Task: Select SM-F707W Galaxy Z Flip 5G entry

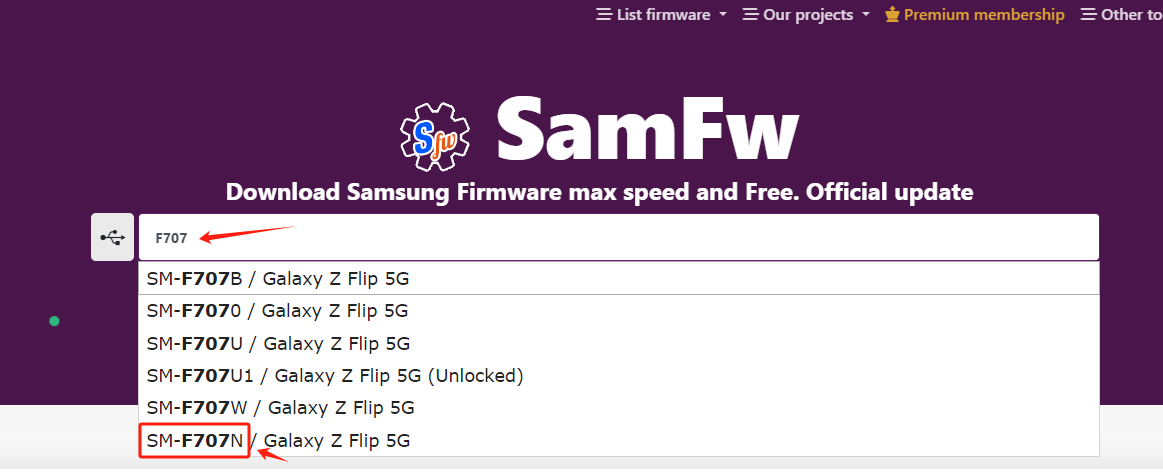Action: 619,408
